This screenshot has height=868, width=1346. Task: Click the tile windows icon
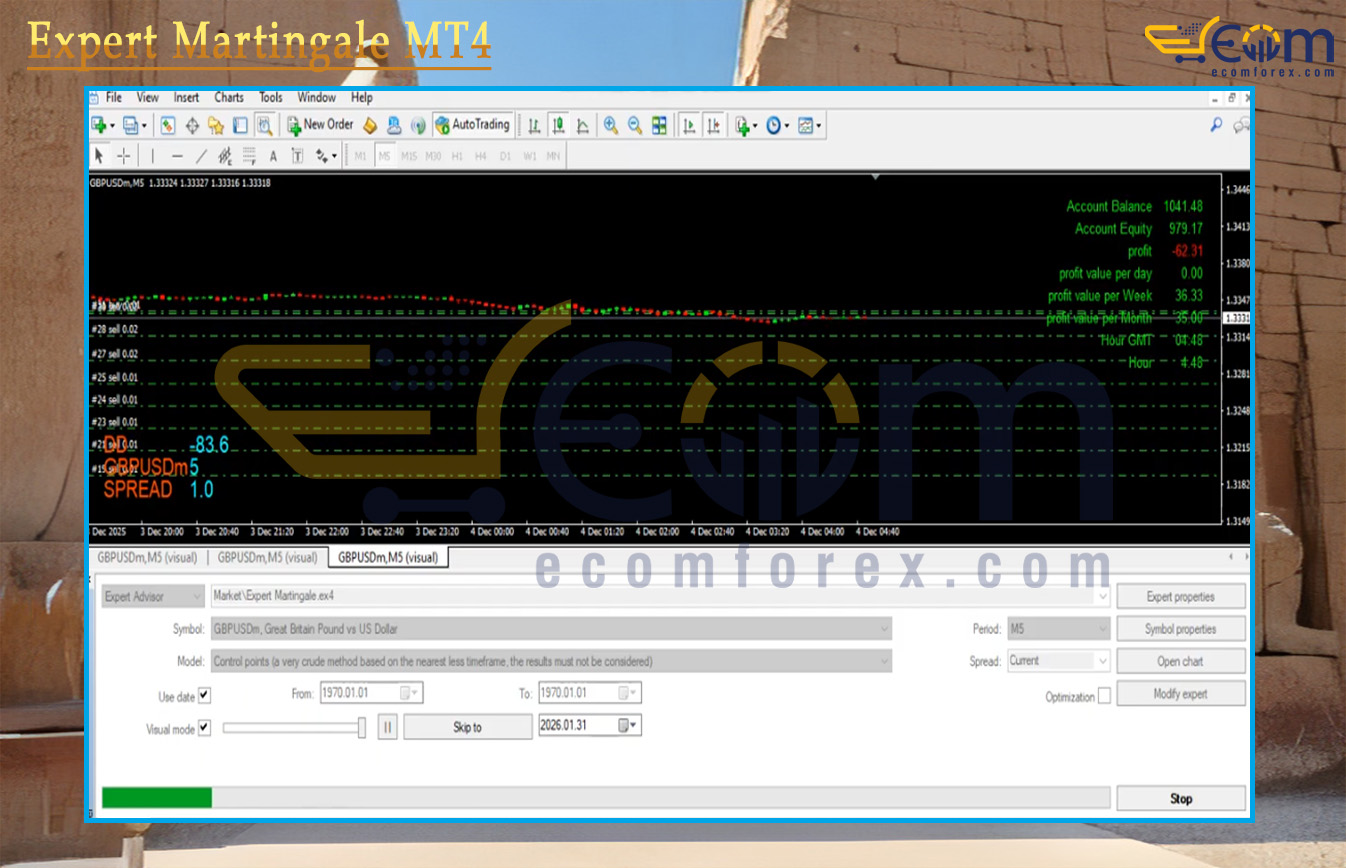click(x=659, y=125)
